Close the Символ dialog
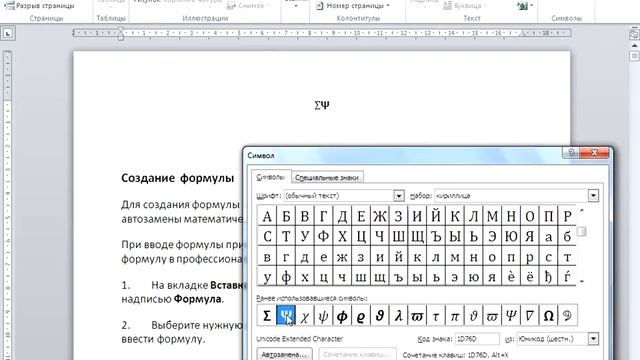The width and height of the screenshot is (640, 360). [594, 153]
